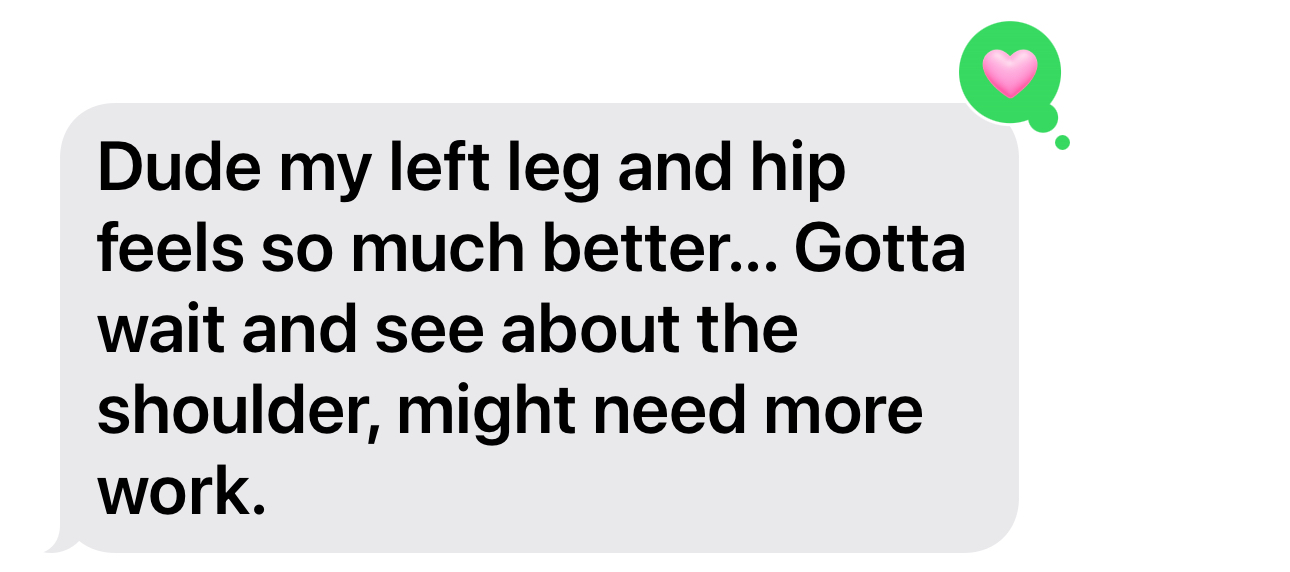Click the word "feels" in the message

[171, 250]
